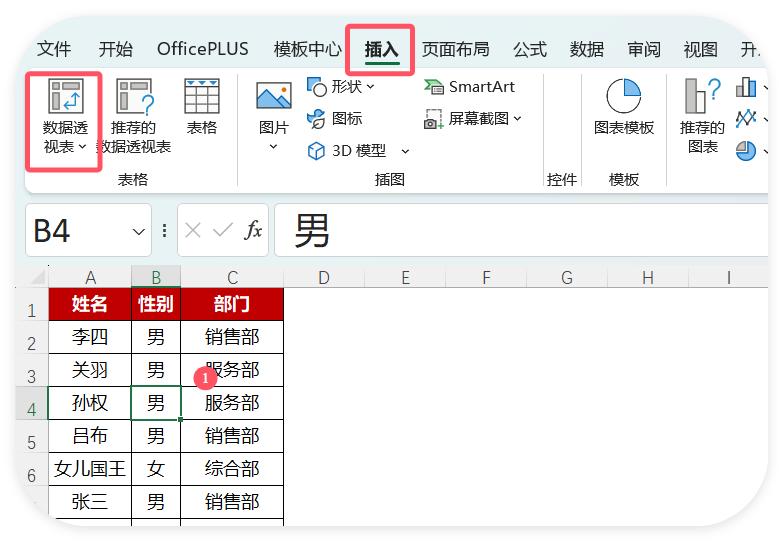Screen dimensions: 783x541
Task: Switch to the 审阅 tab
Action: 644,49
